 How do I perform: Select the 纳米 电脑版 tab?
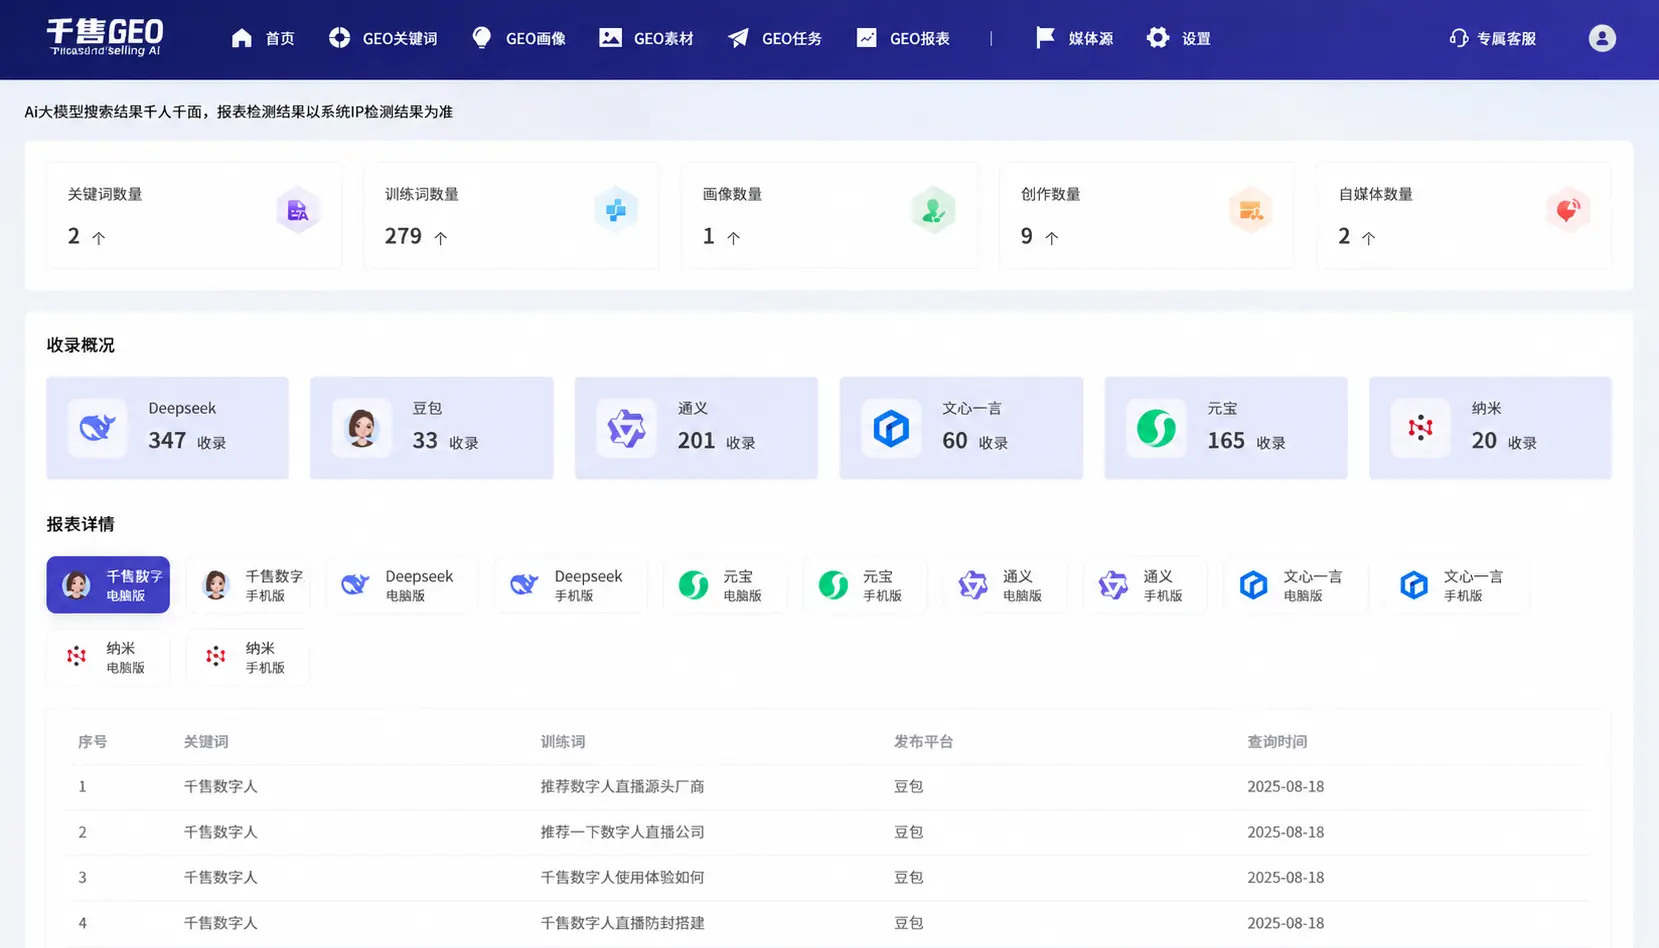[108, 657]
